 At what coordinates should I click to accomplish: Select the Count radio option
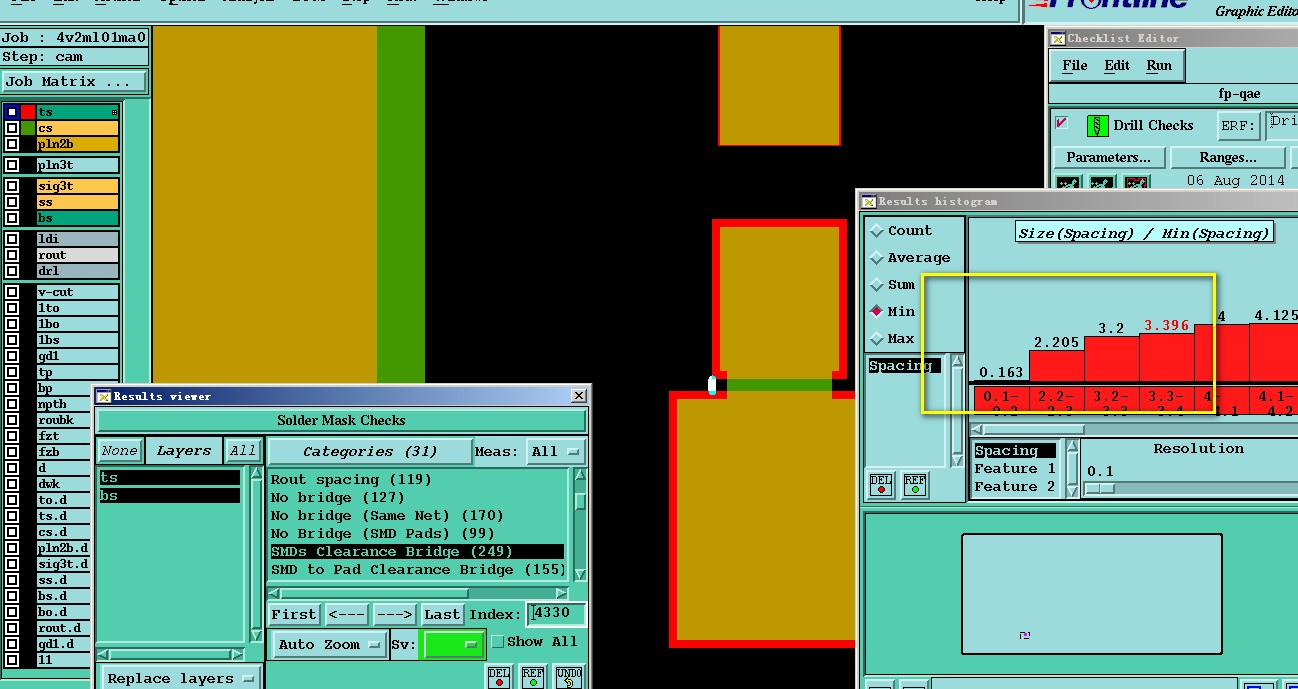[x=878, y=231]
